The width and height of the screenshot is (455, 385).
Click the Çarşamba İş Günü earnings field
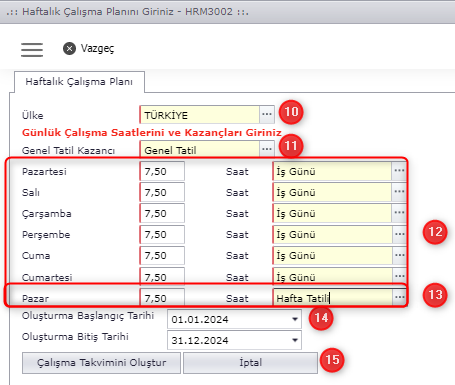click(x=332, y=213)
